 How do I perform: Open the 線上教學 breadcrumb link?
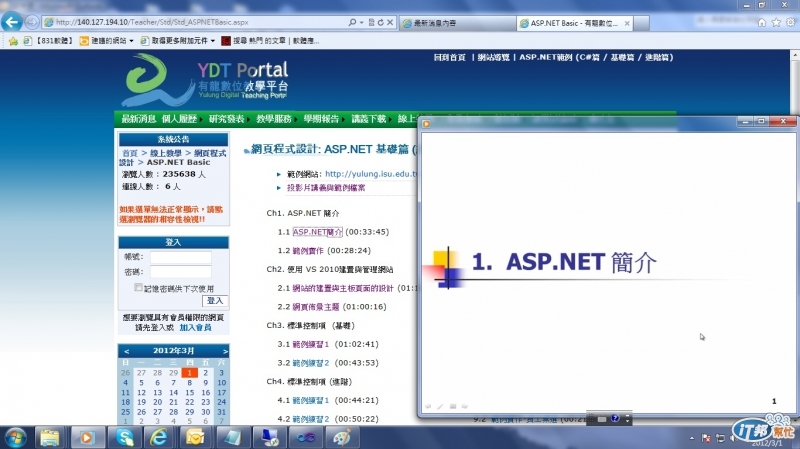pyautogui.click(x=166, y=153)
